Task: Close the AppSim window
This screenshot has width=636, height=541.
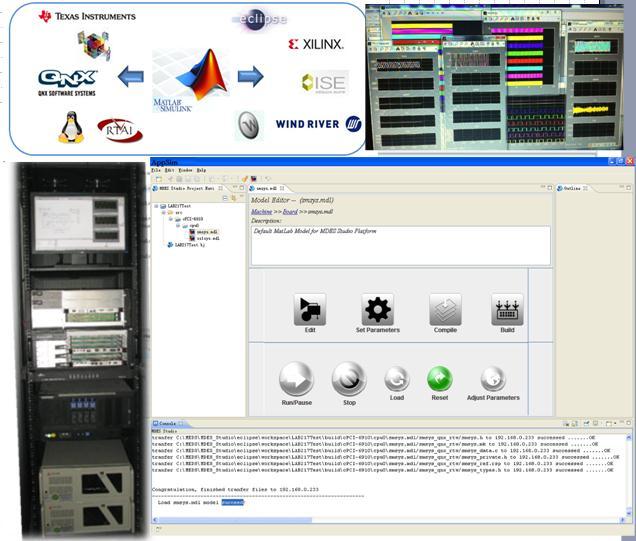Action: [630, 161]
